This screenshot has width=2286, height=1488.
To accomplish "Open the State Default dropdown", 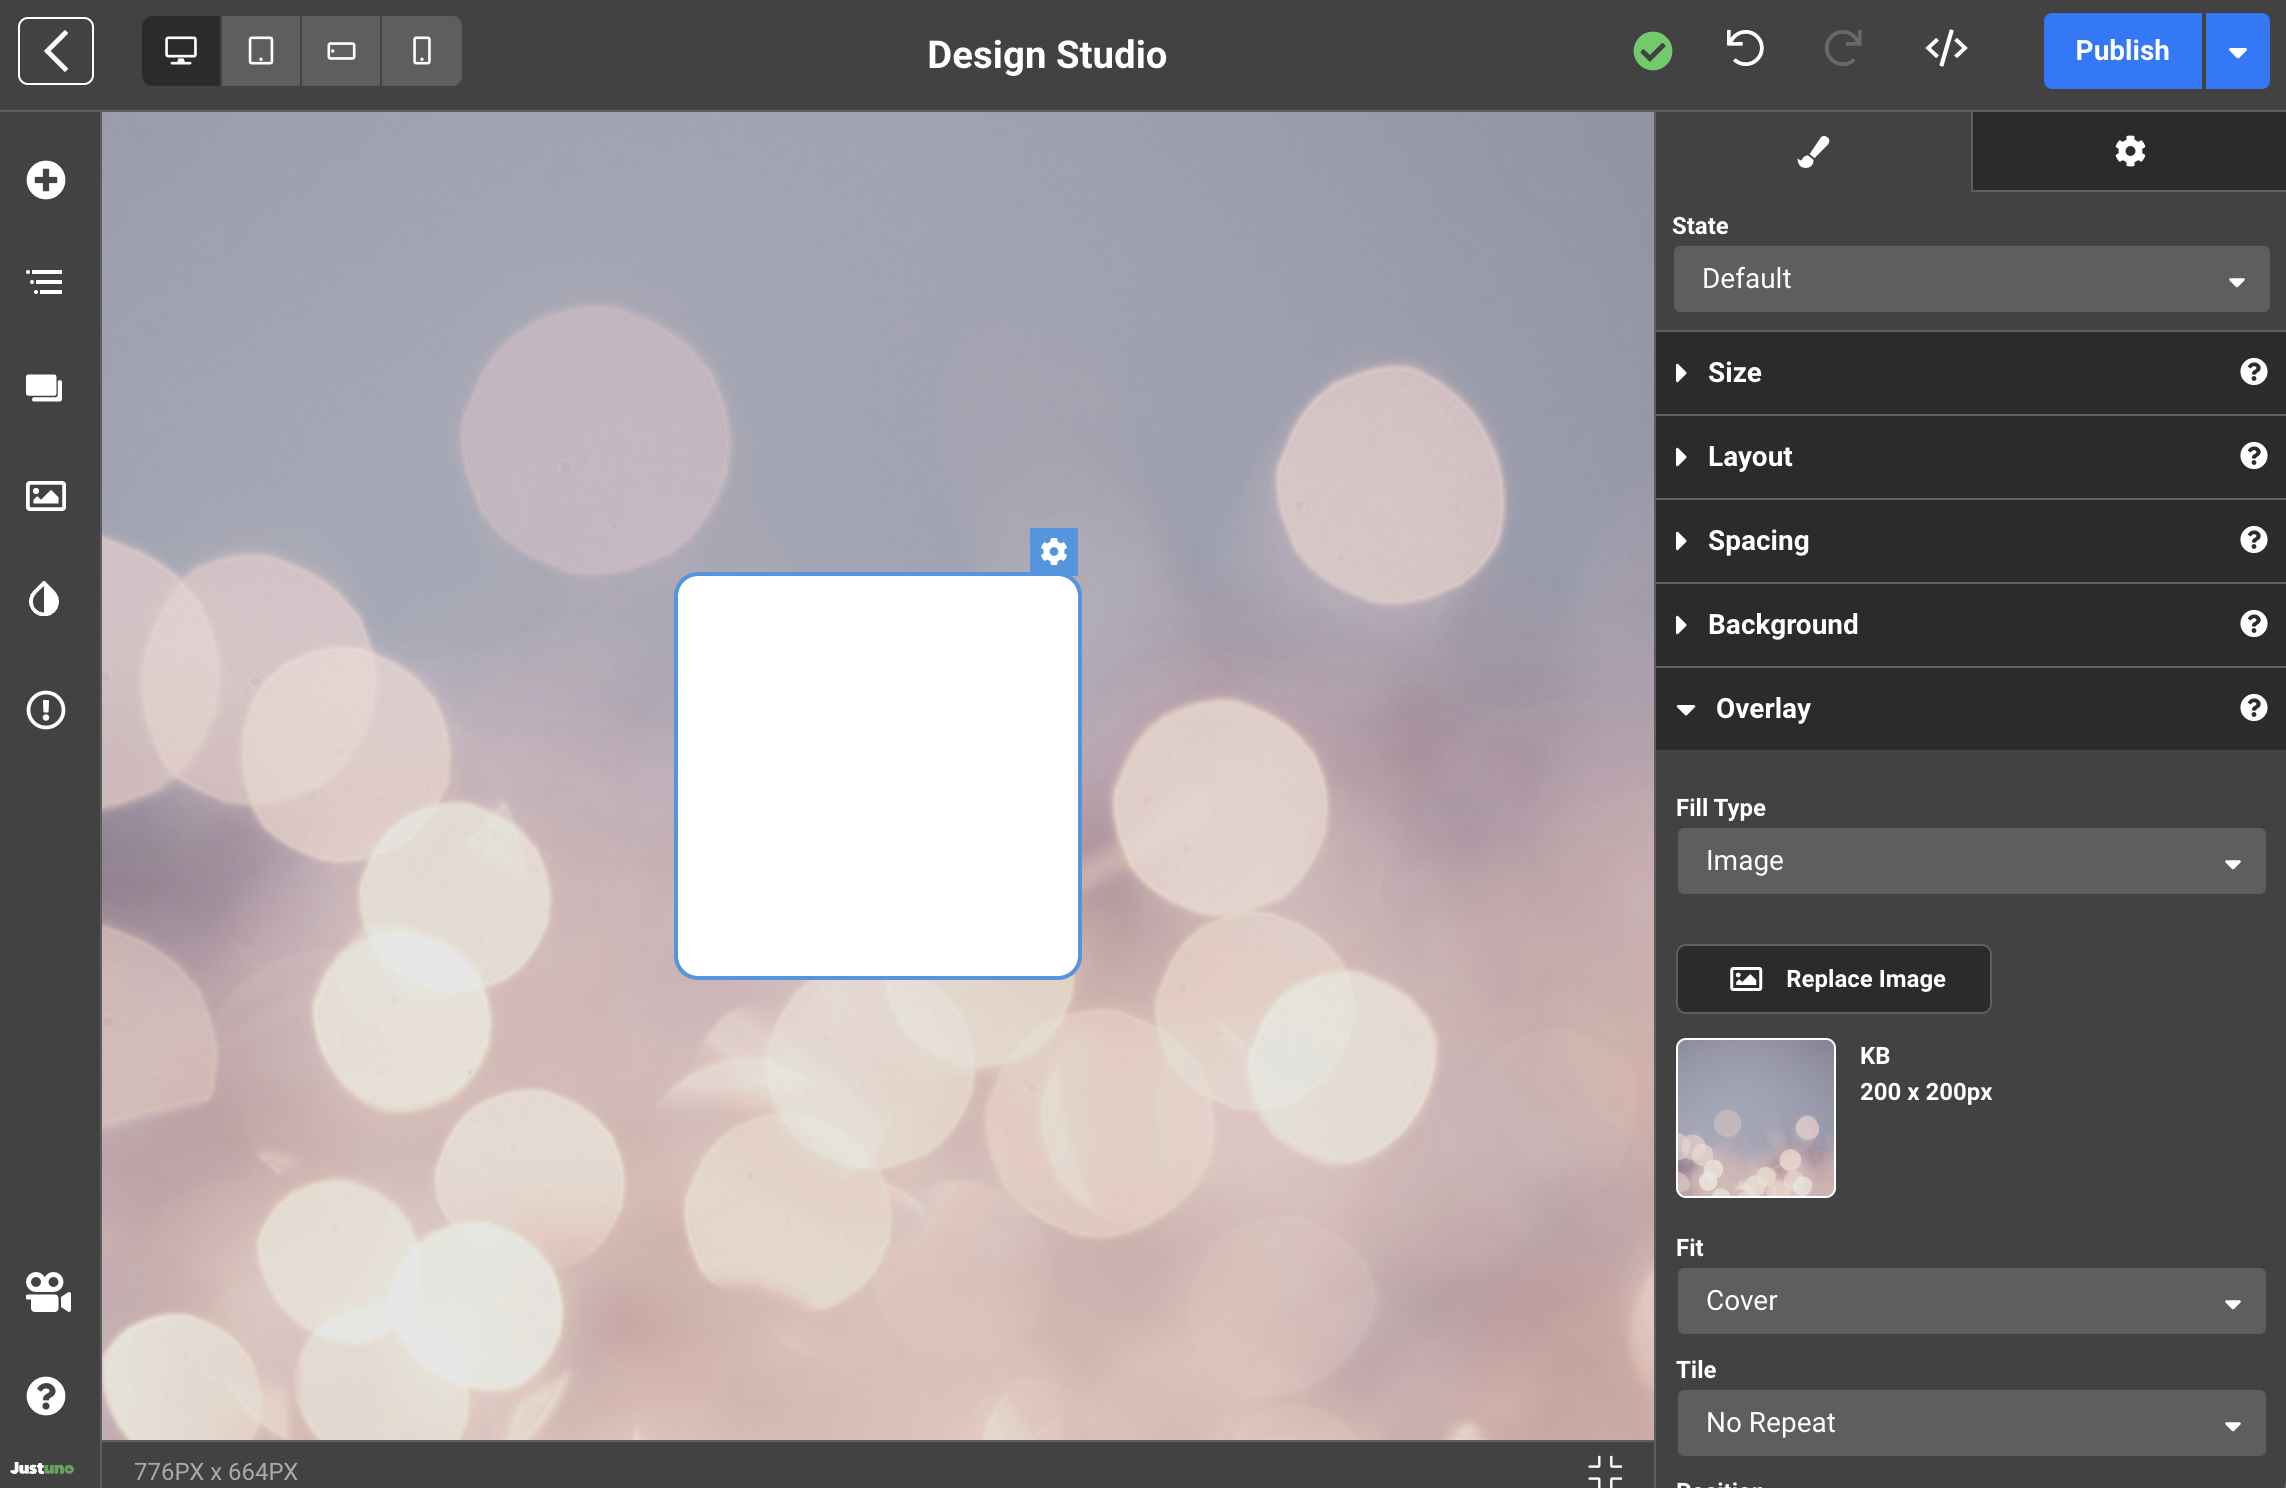I will pos(1970,279).
